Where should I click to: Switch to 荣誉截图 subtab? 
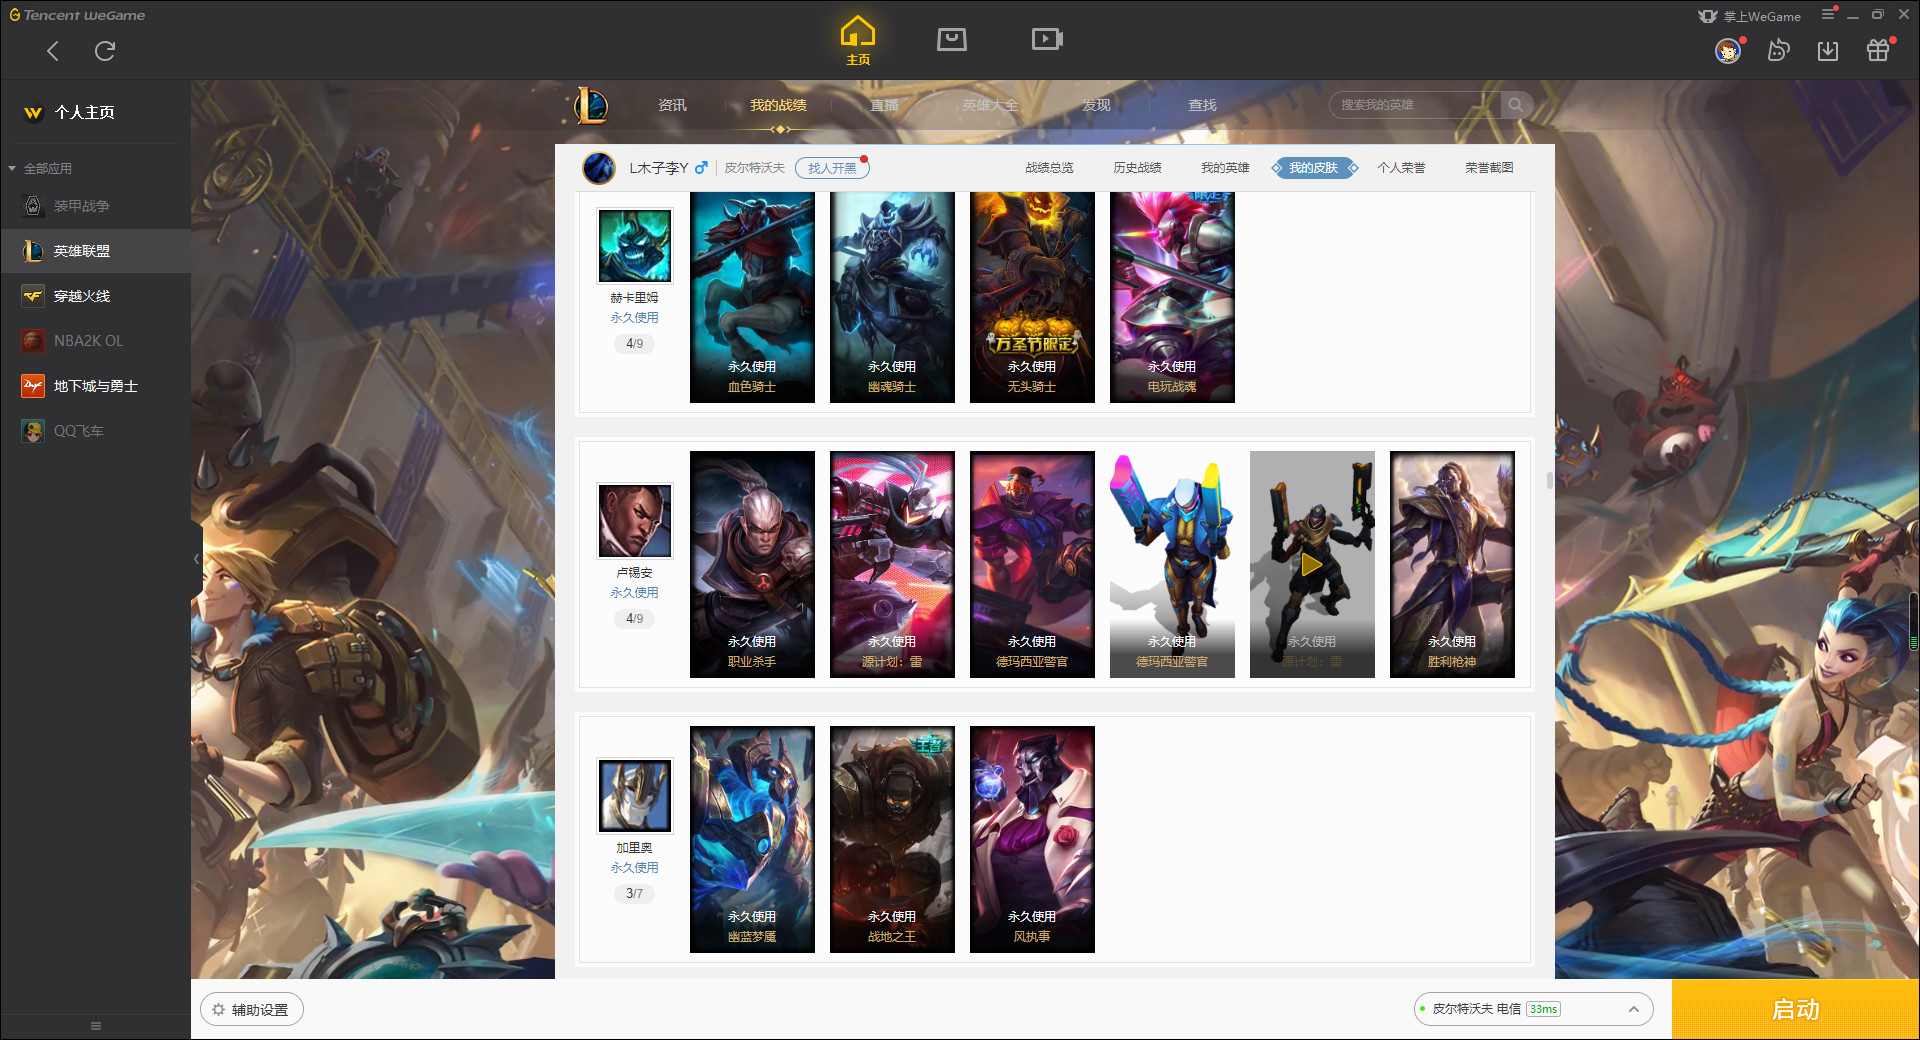(1489, 168)
